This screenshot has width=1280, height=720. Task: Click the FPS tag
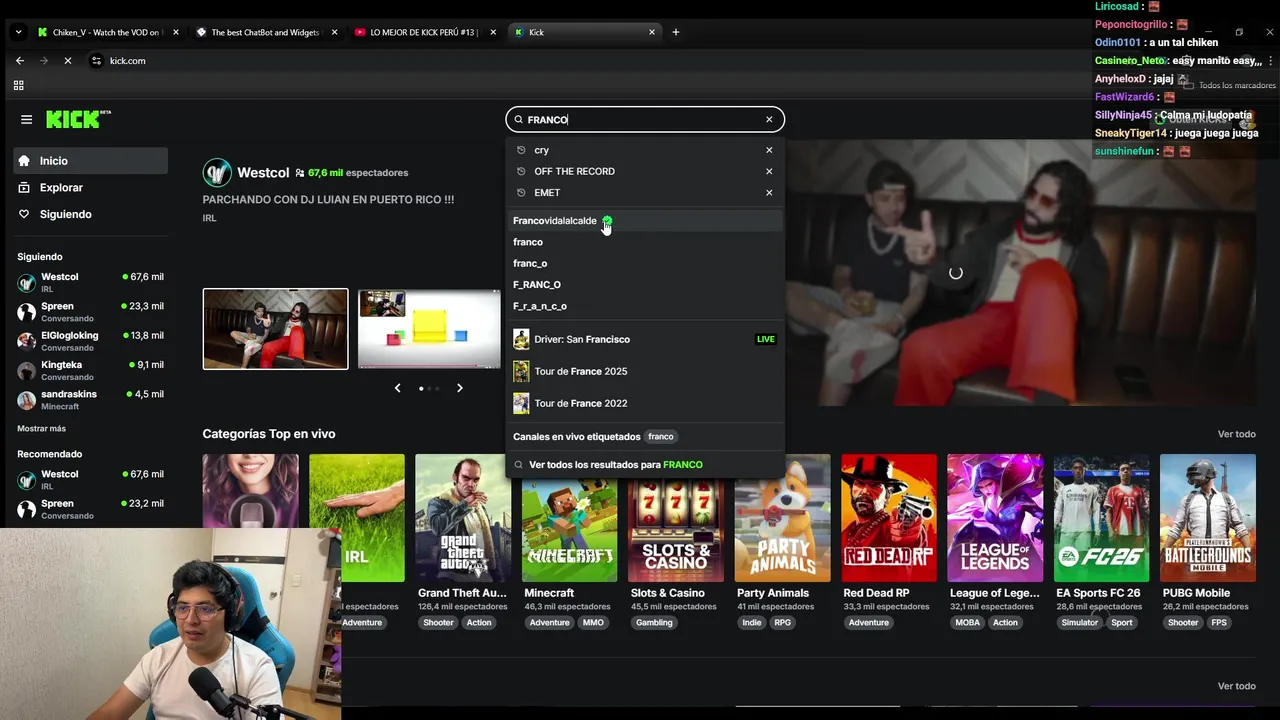[1219, 623]
